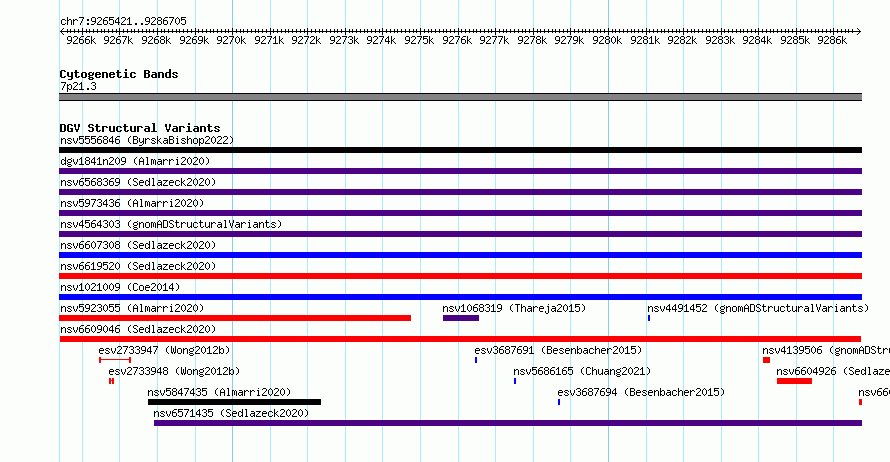This screenshot has height=462, width=890.
Task: Select the blue nsv1021009 variant bar
Action: pos(460,297)
